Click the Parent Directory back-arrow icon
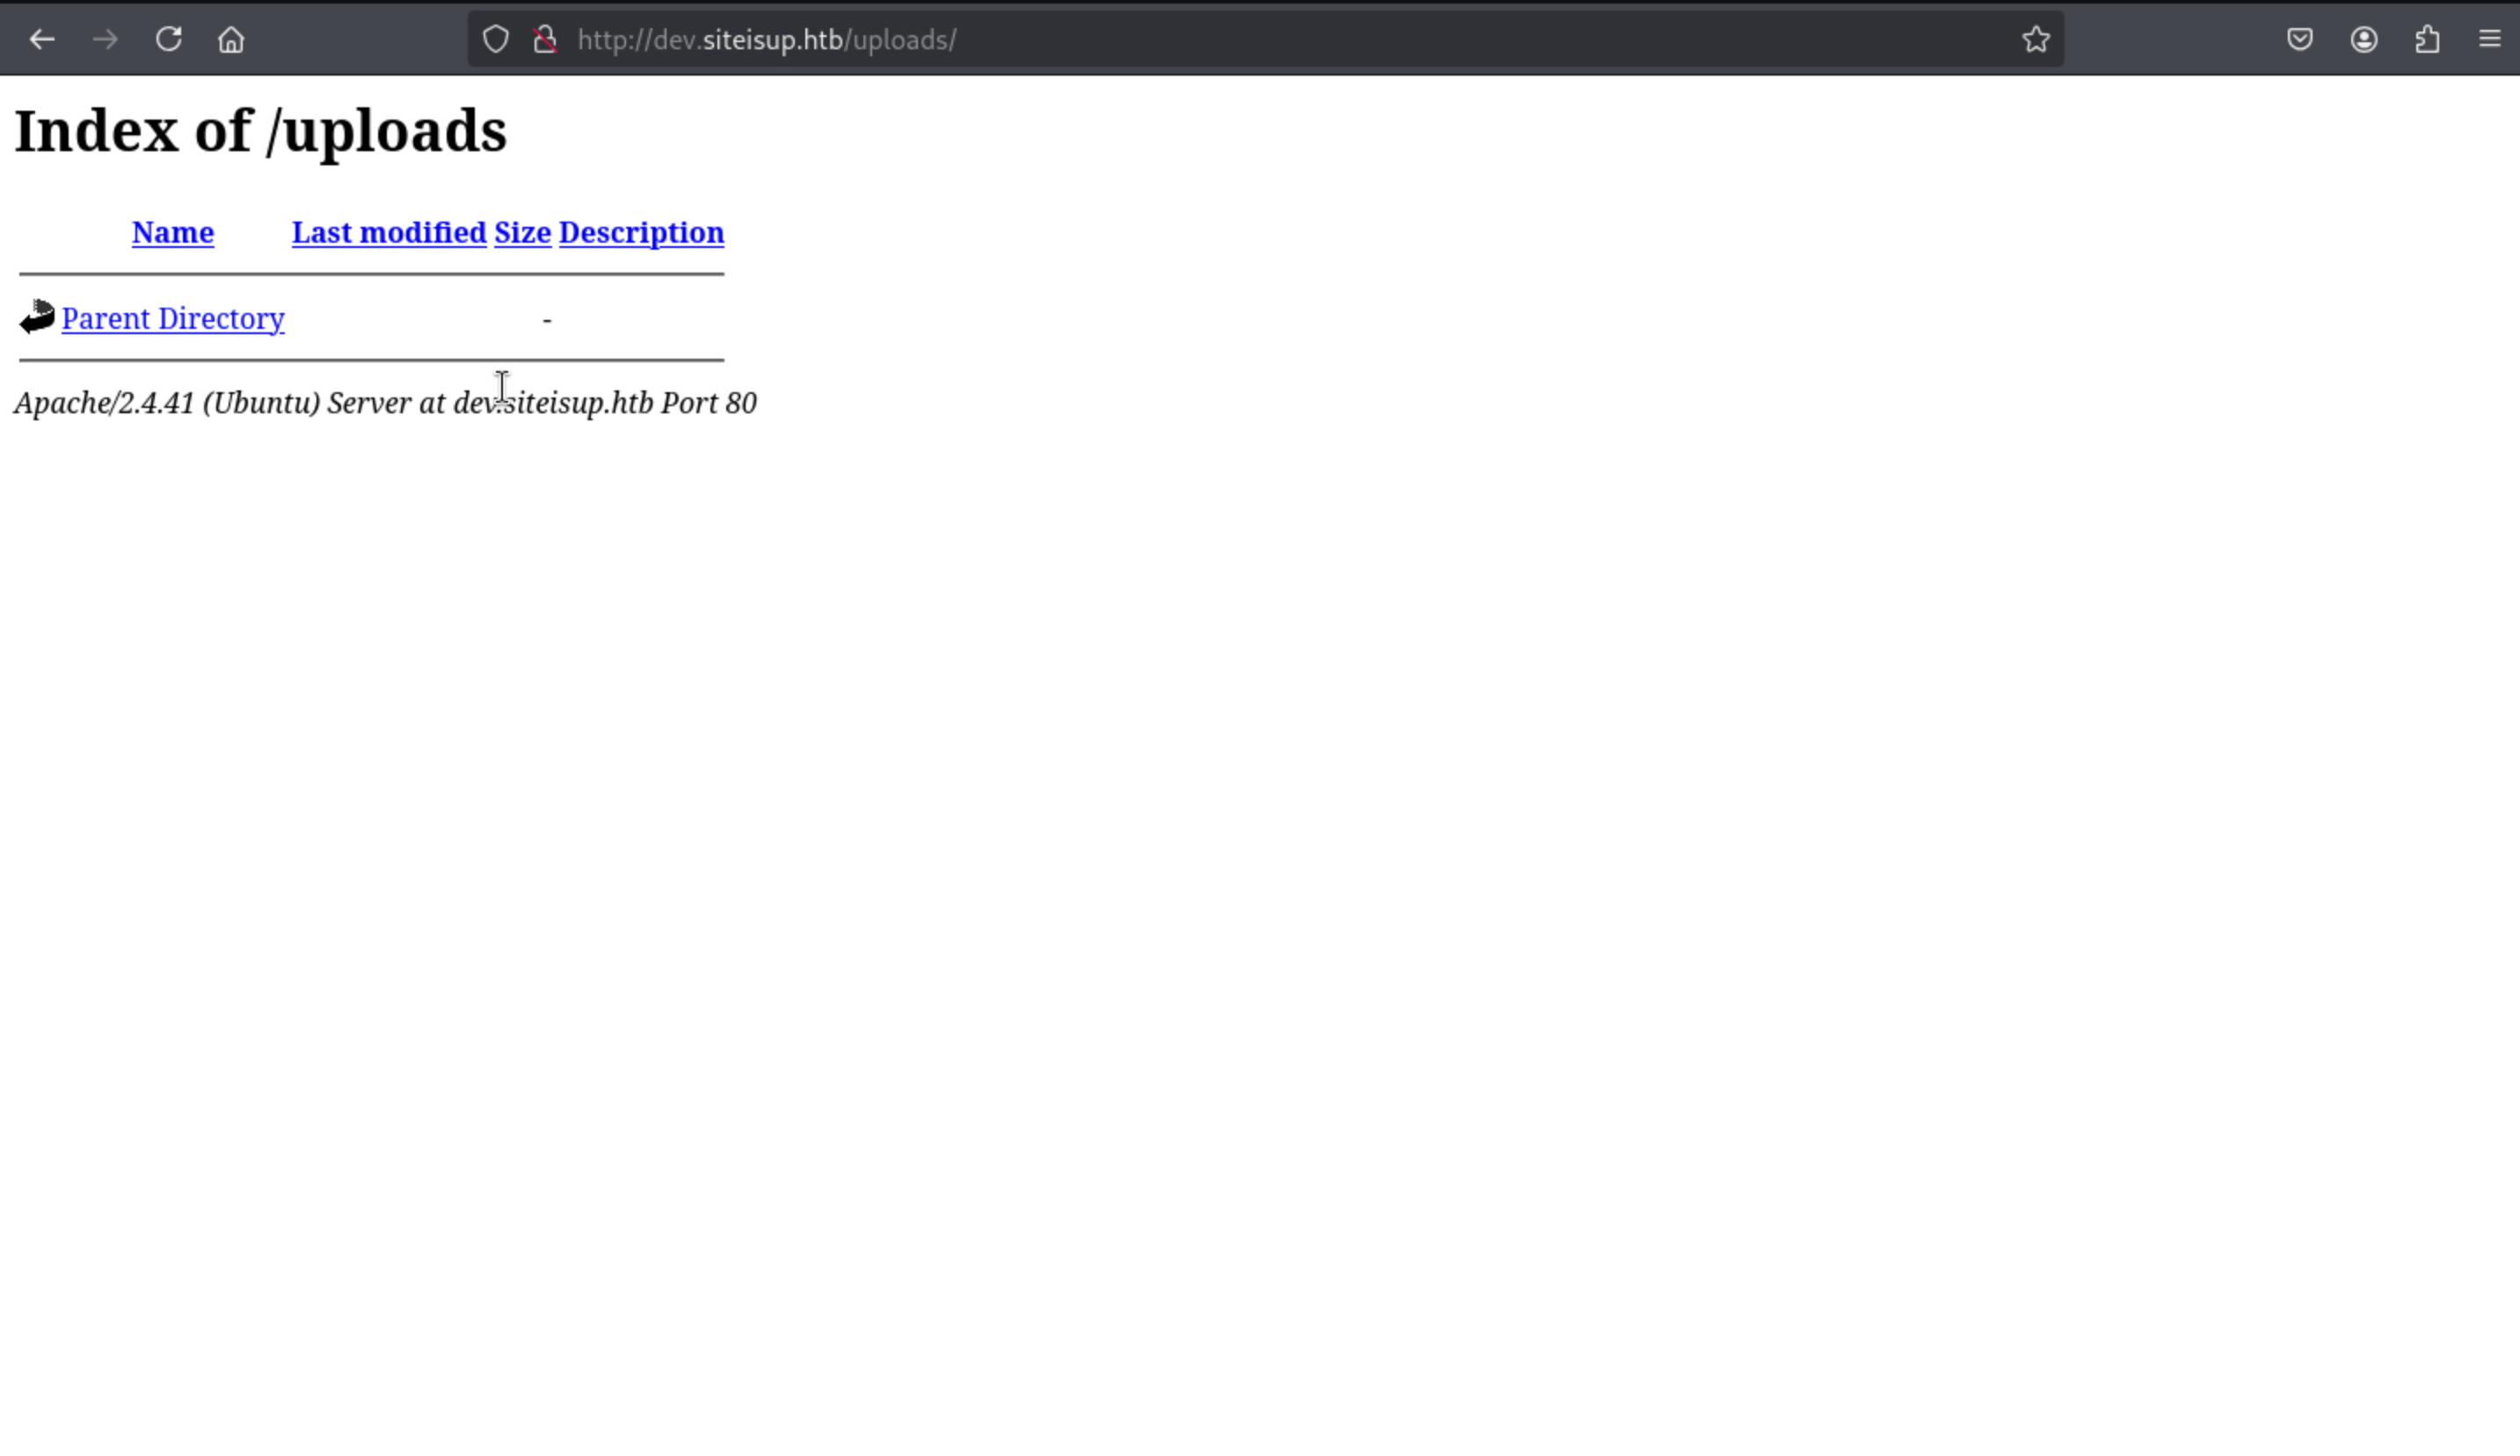 (x=37, y=317)
